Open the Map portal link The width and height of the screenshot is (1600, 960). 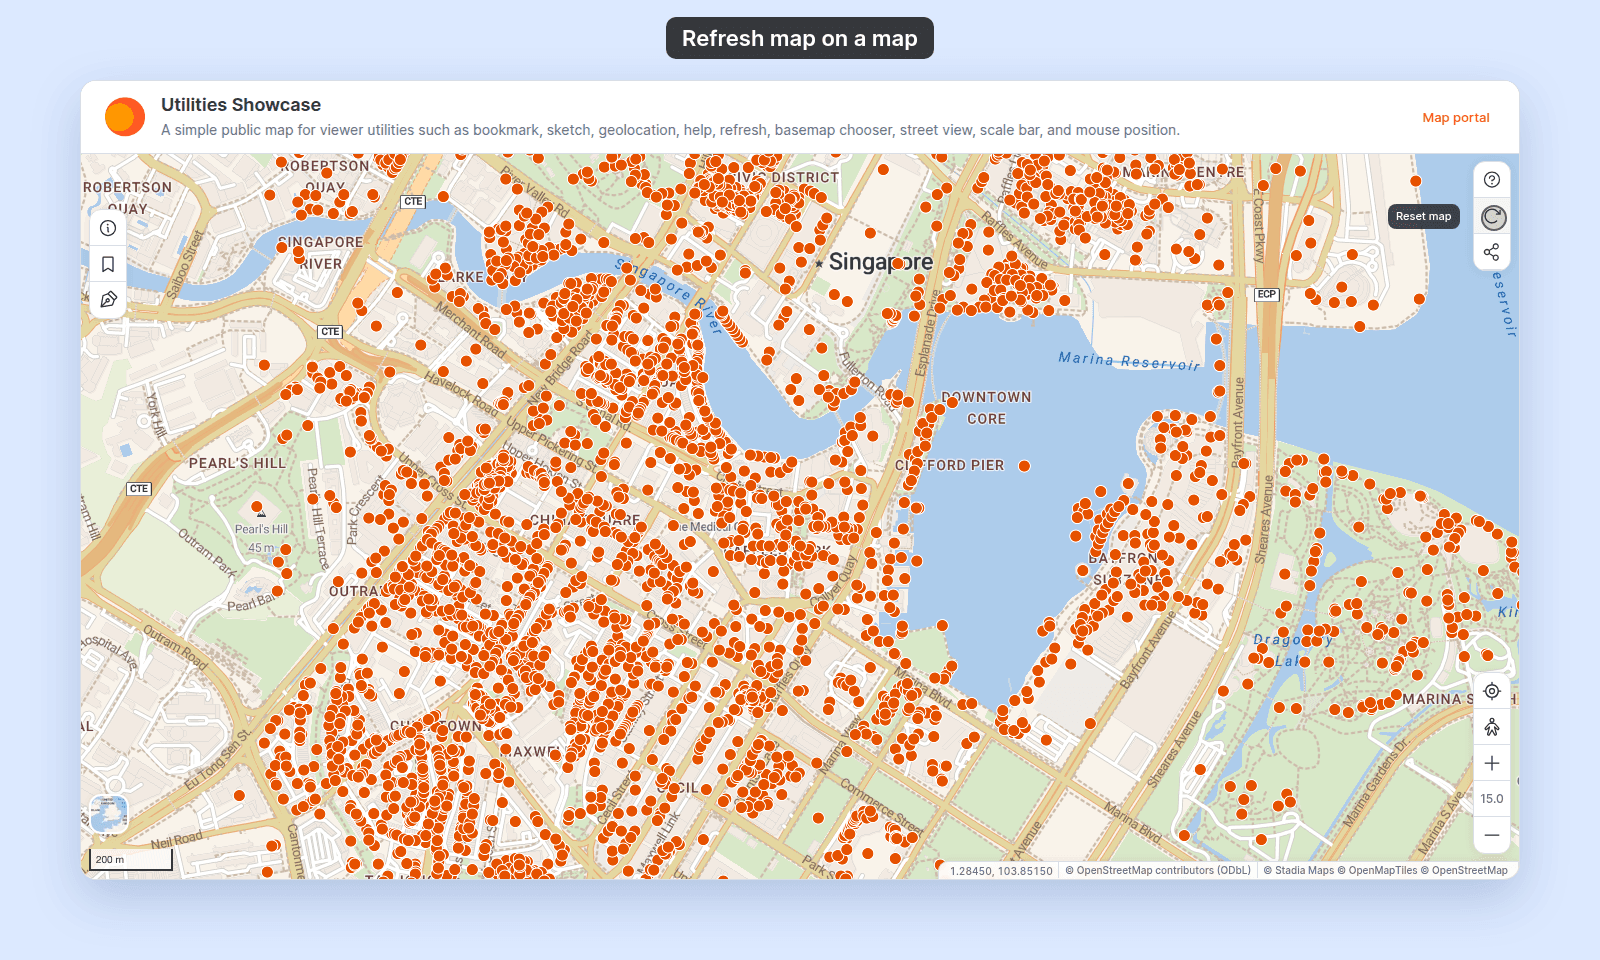[x=1456, y=117]
